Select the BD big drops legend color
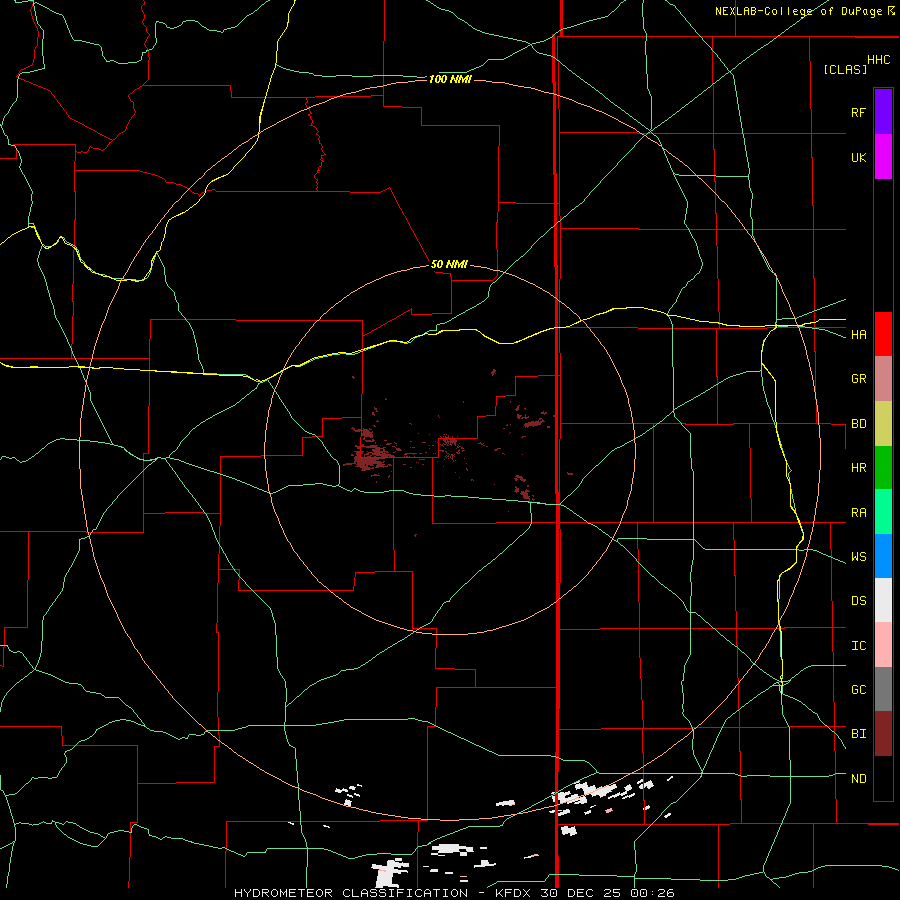Image resolution: width=900 pixels, height=900 pixels. tap(883, 424)
